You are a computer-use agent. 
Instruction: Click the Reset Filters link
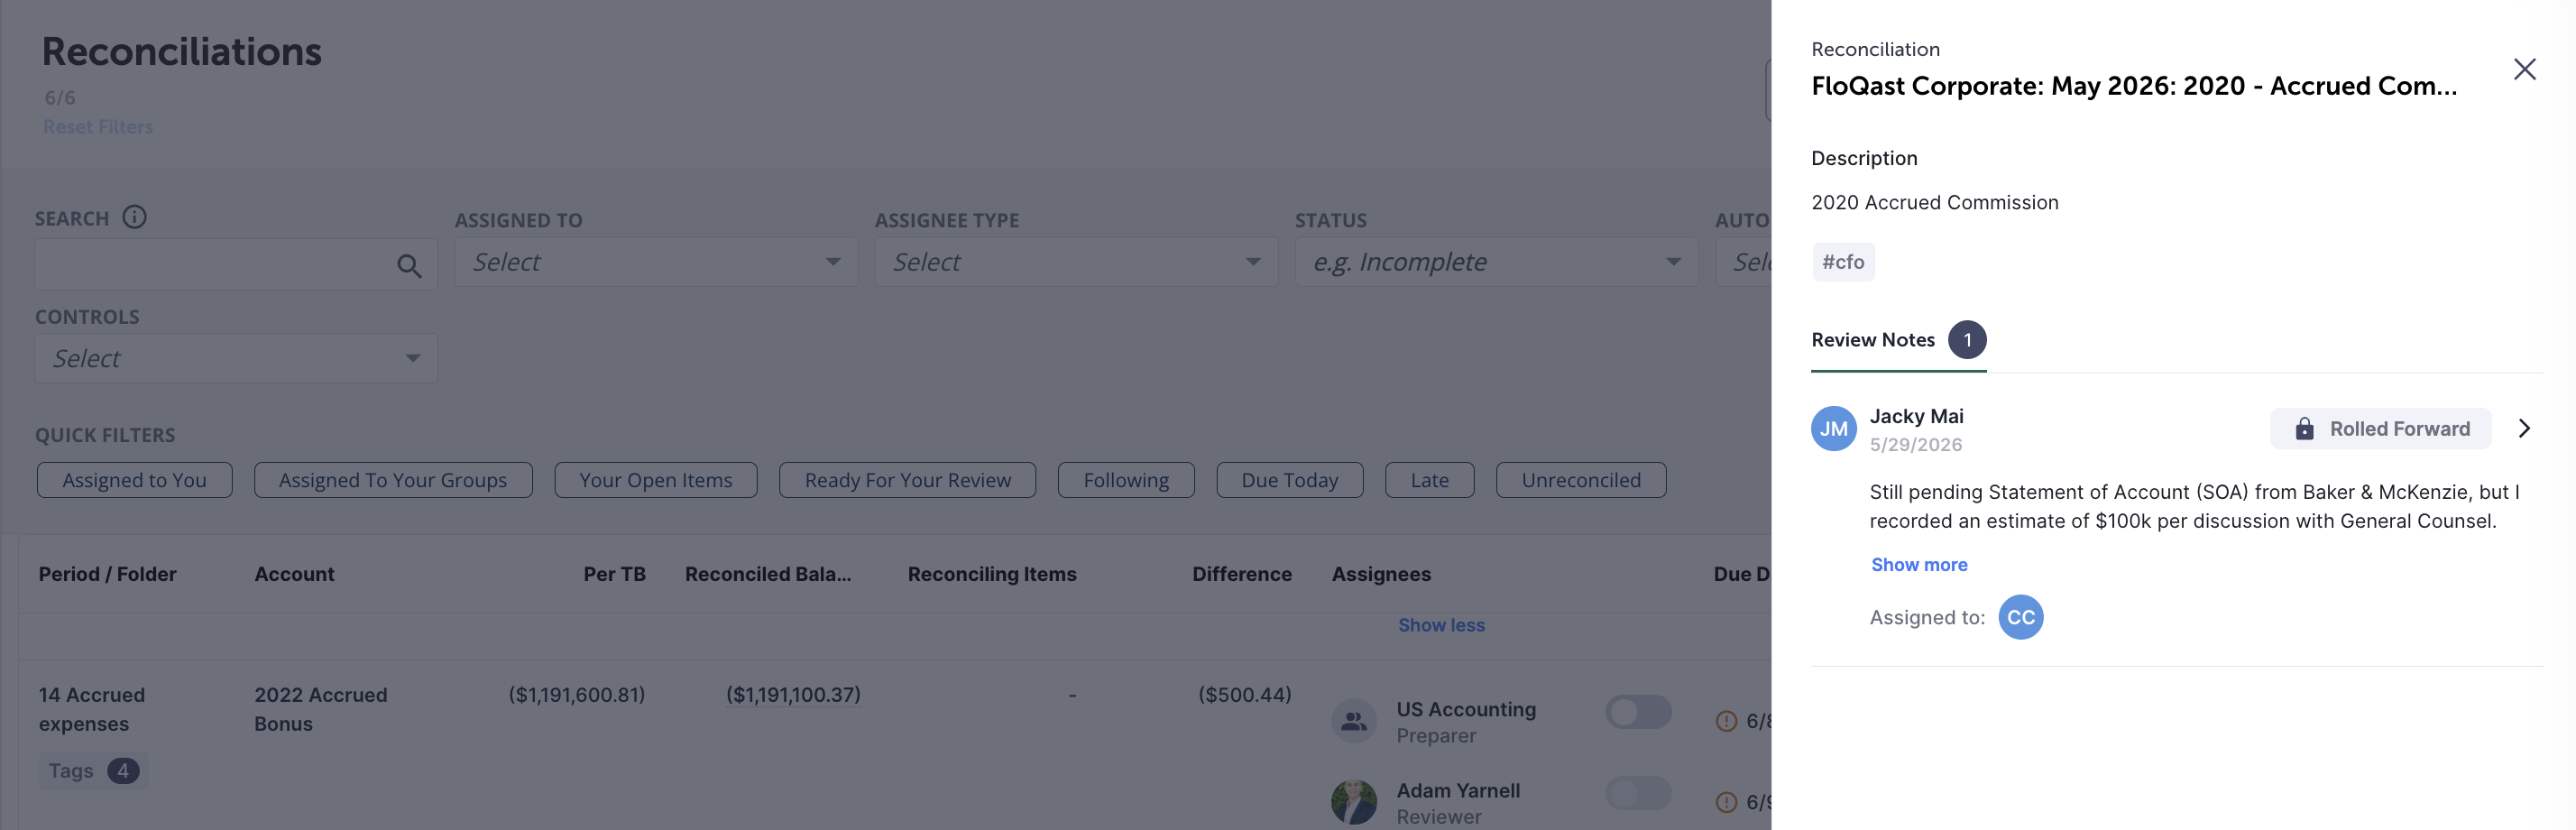click(x=98, y=127)
